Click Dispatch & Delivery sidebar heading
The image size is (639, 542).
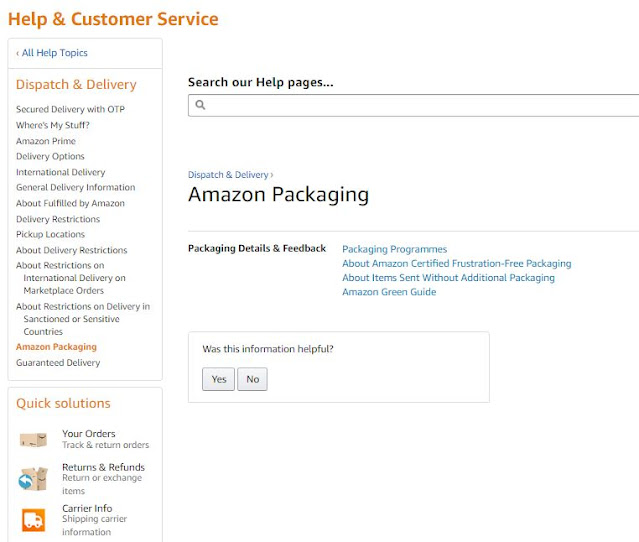(76, 85)
